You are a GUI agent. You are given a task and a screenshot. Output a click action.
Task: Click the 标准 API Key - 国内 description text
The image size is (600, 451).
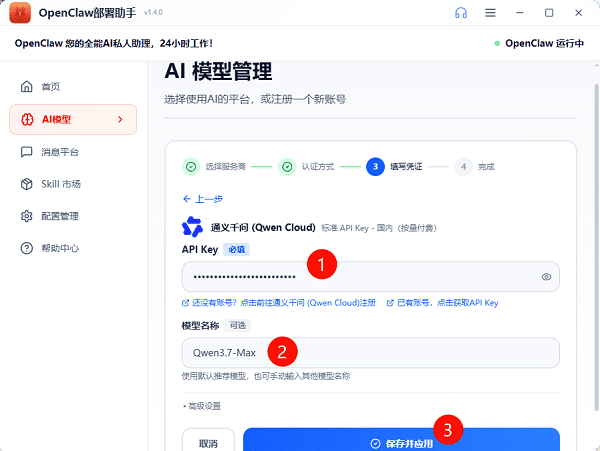(x=379, y=228)
